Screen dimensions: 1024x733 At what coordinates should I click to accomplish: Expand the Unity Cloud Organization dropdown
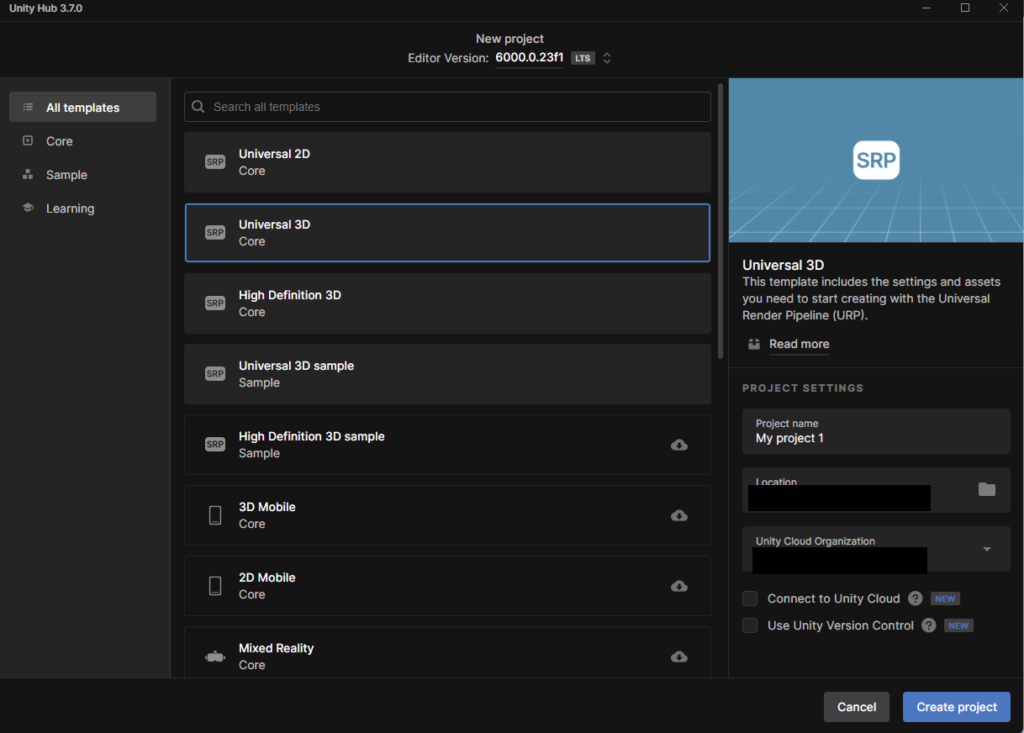(x=987, y=549)
